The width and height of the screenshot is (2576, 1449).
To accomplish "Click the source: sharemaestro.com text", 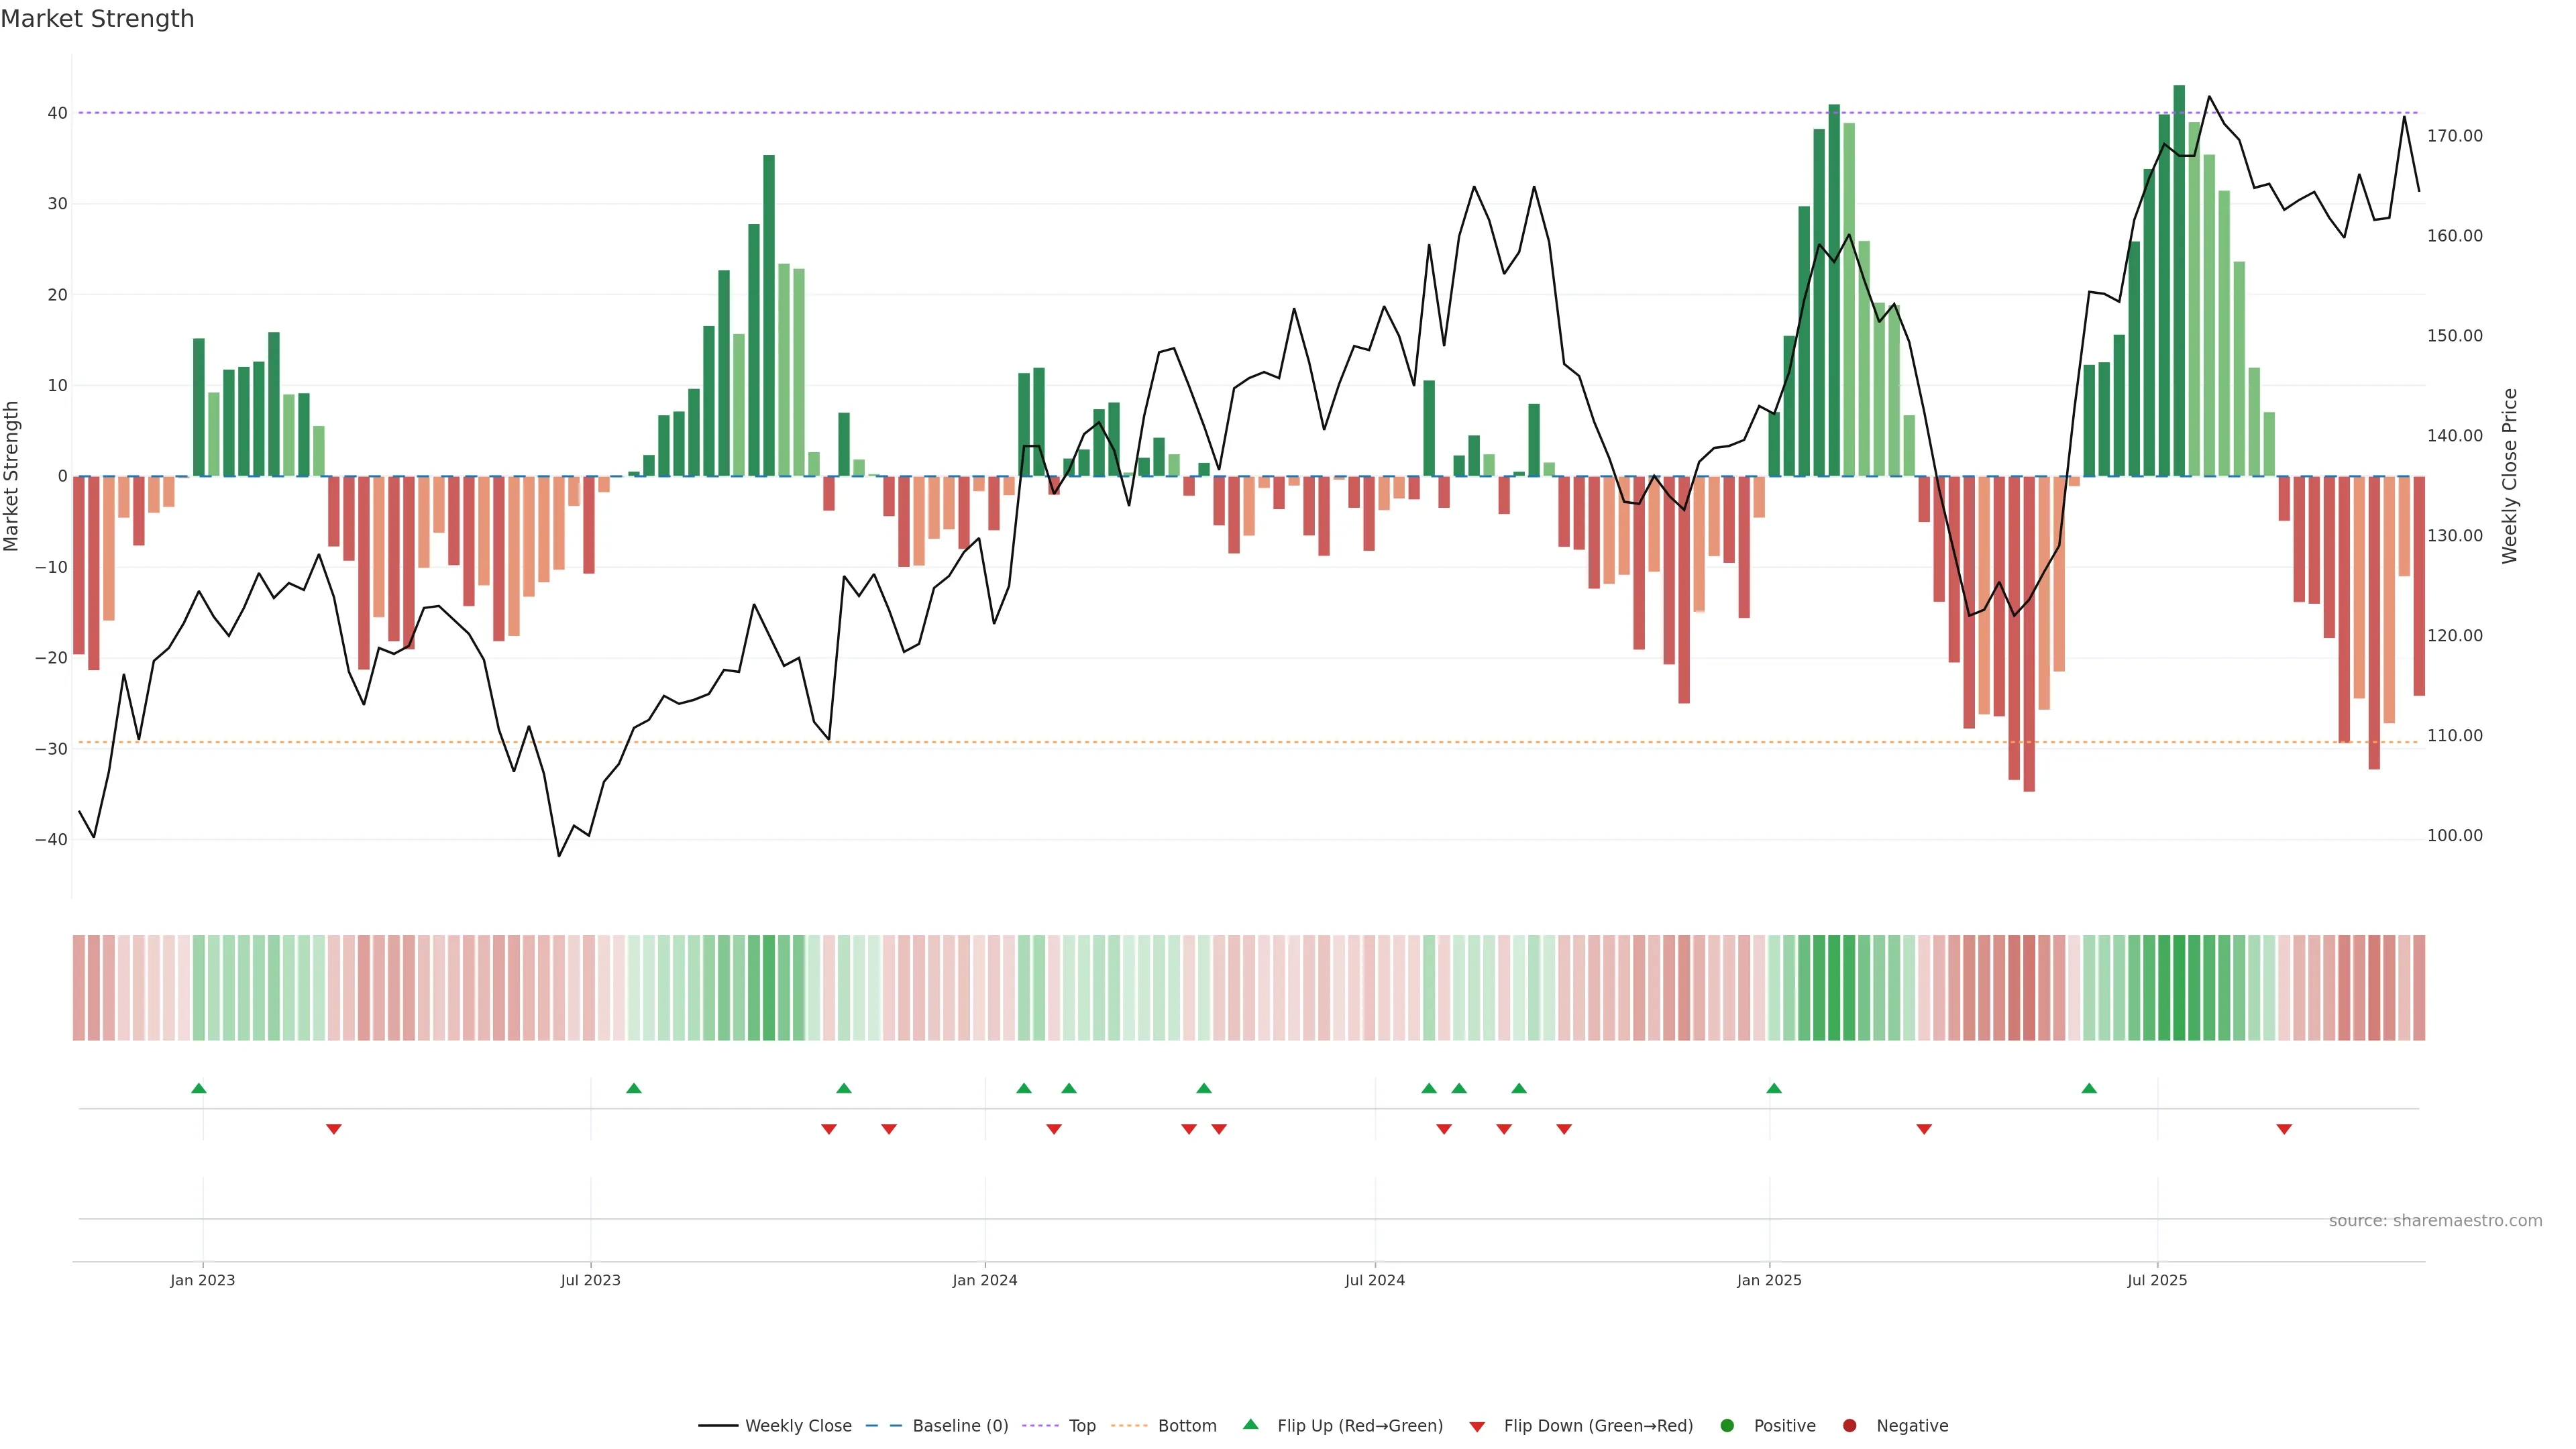I will 2435,1220.
